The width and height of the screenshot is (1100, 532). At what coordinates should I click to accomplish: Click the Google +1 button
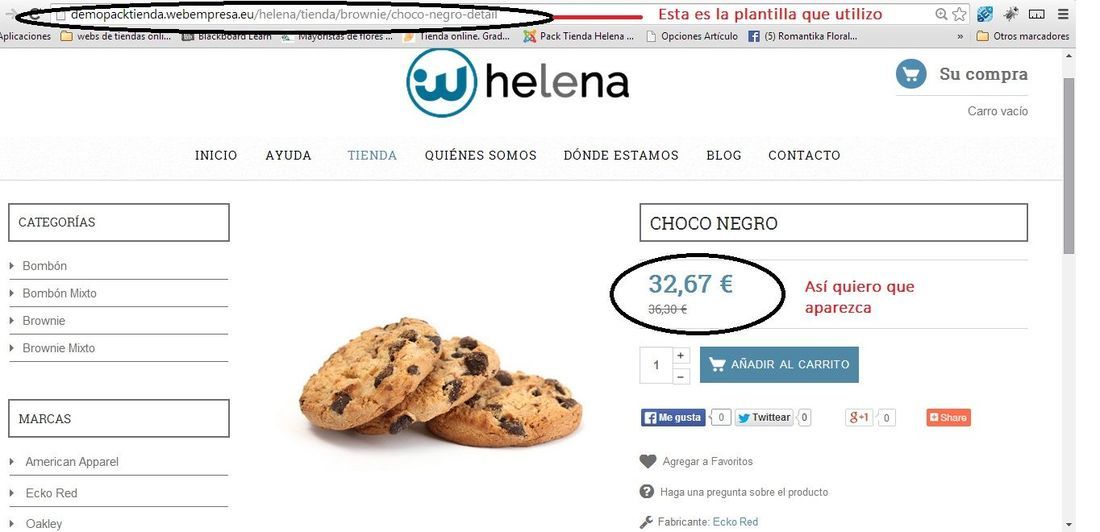coord(859,418)
